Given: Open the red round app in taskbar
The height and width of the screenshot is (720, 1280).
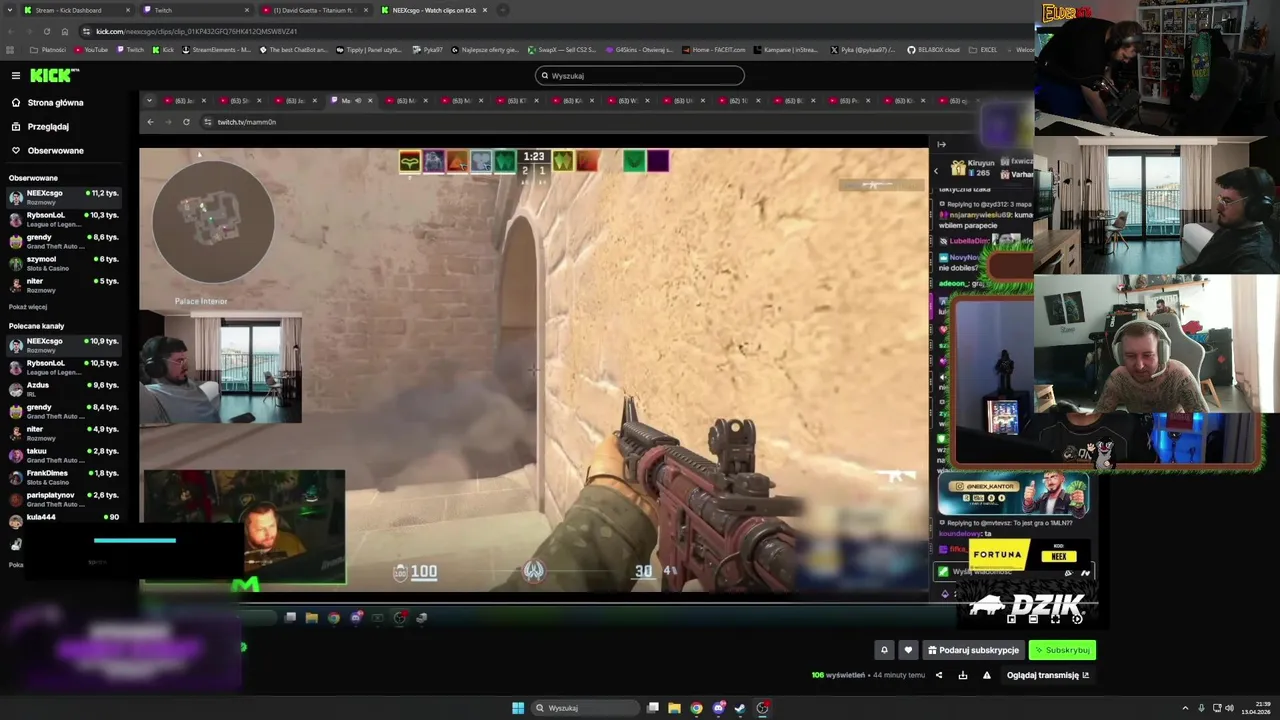Looking at the screenshot, I should pos(762,708).
